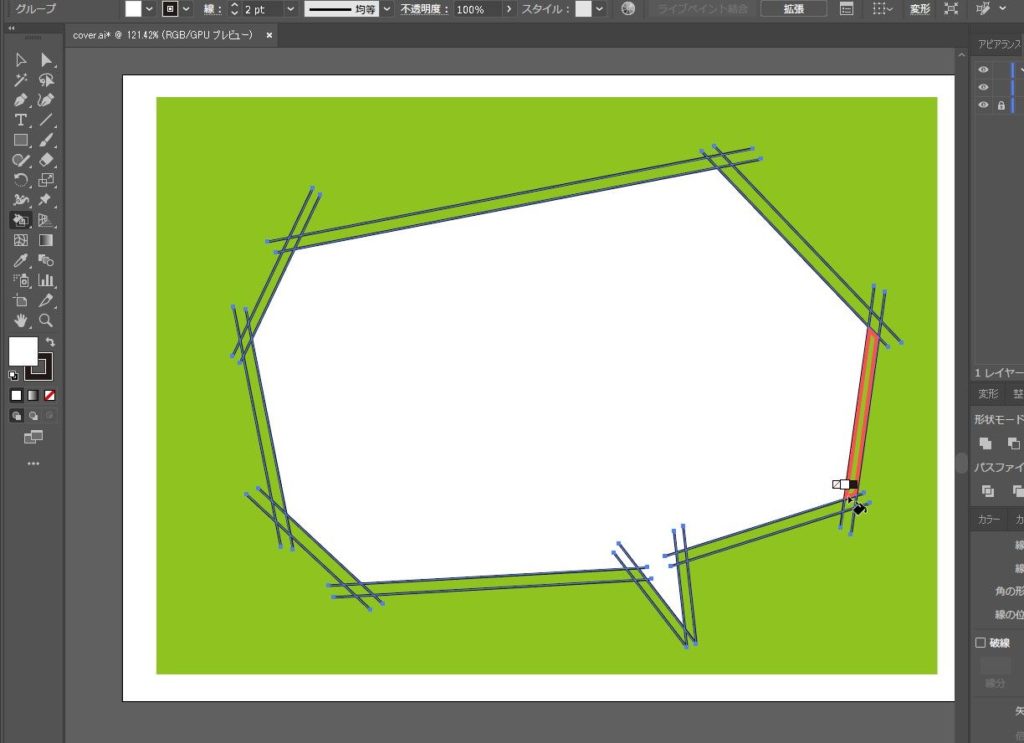Open the stroke weight 2 pt dropdown
The height and width of the screenshot is (743, 1024).
click(291, 9)
